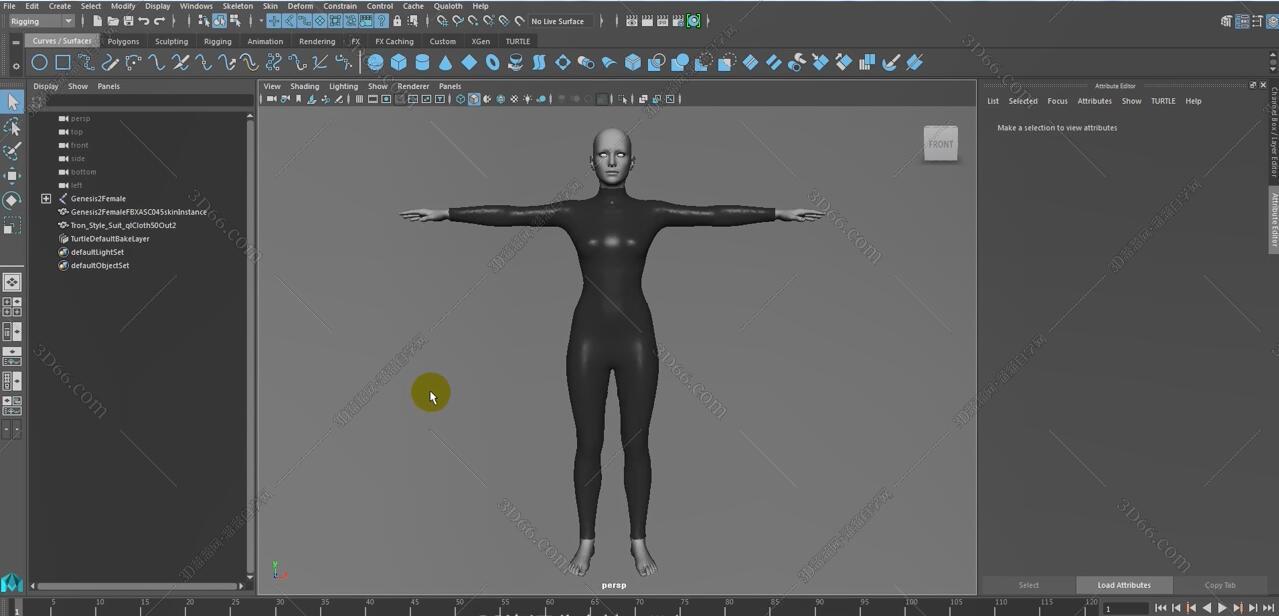
Task: Select the NURBS Circle tool on the shelf
Action: [40, 62]
